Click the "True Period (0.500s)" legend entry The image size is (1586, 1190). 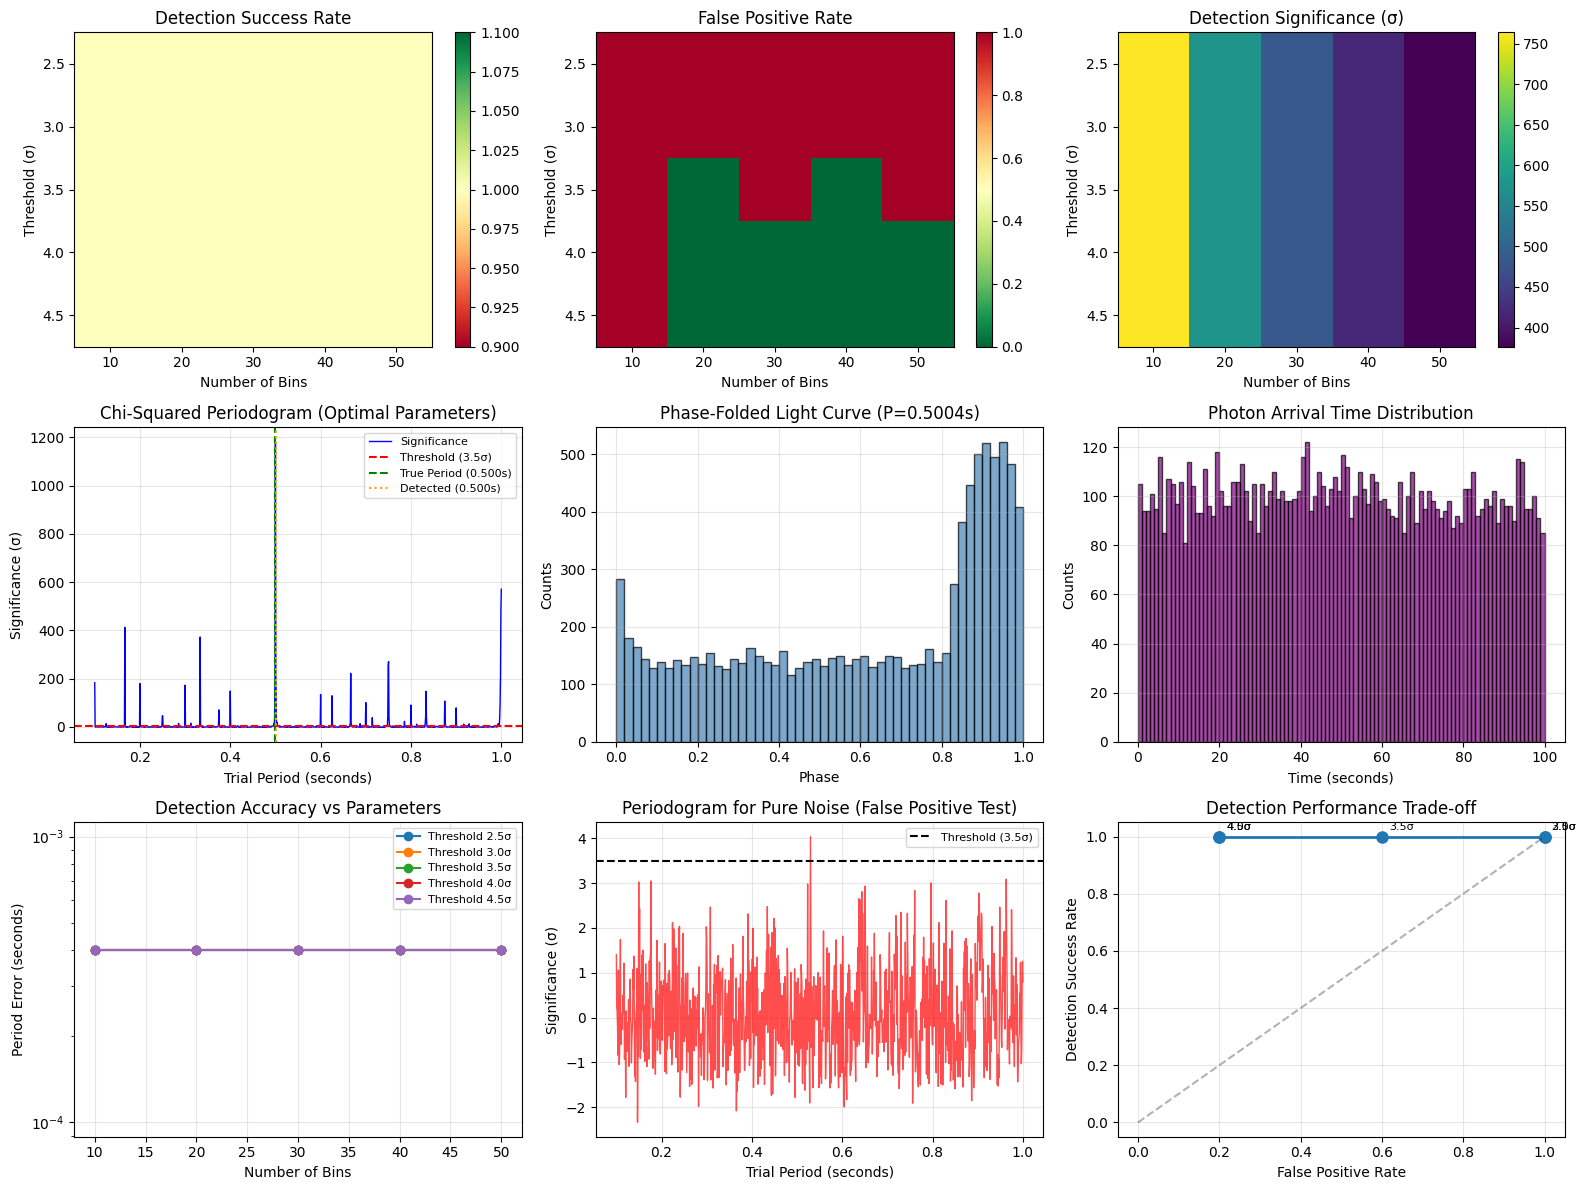click(x=455, y=473)
